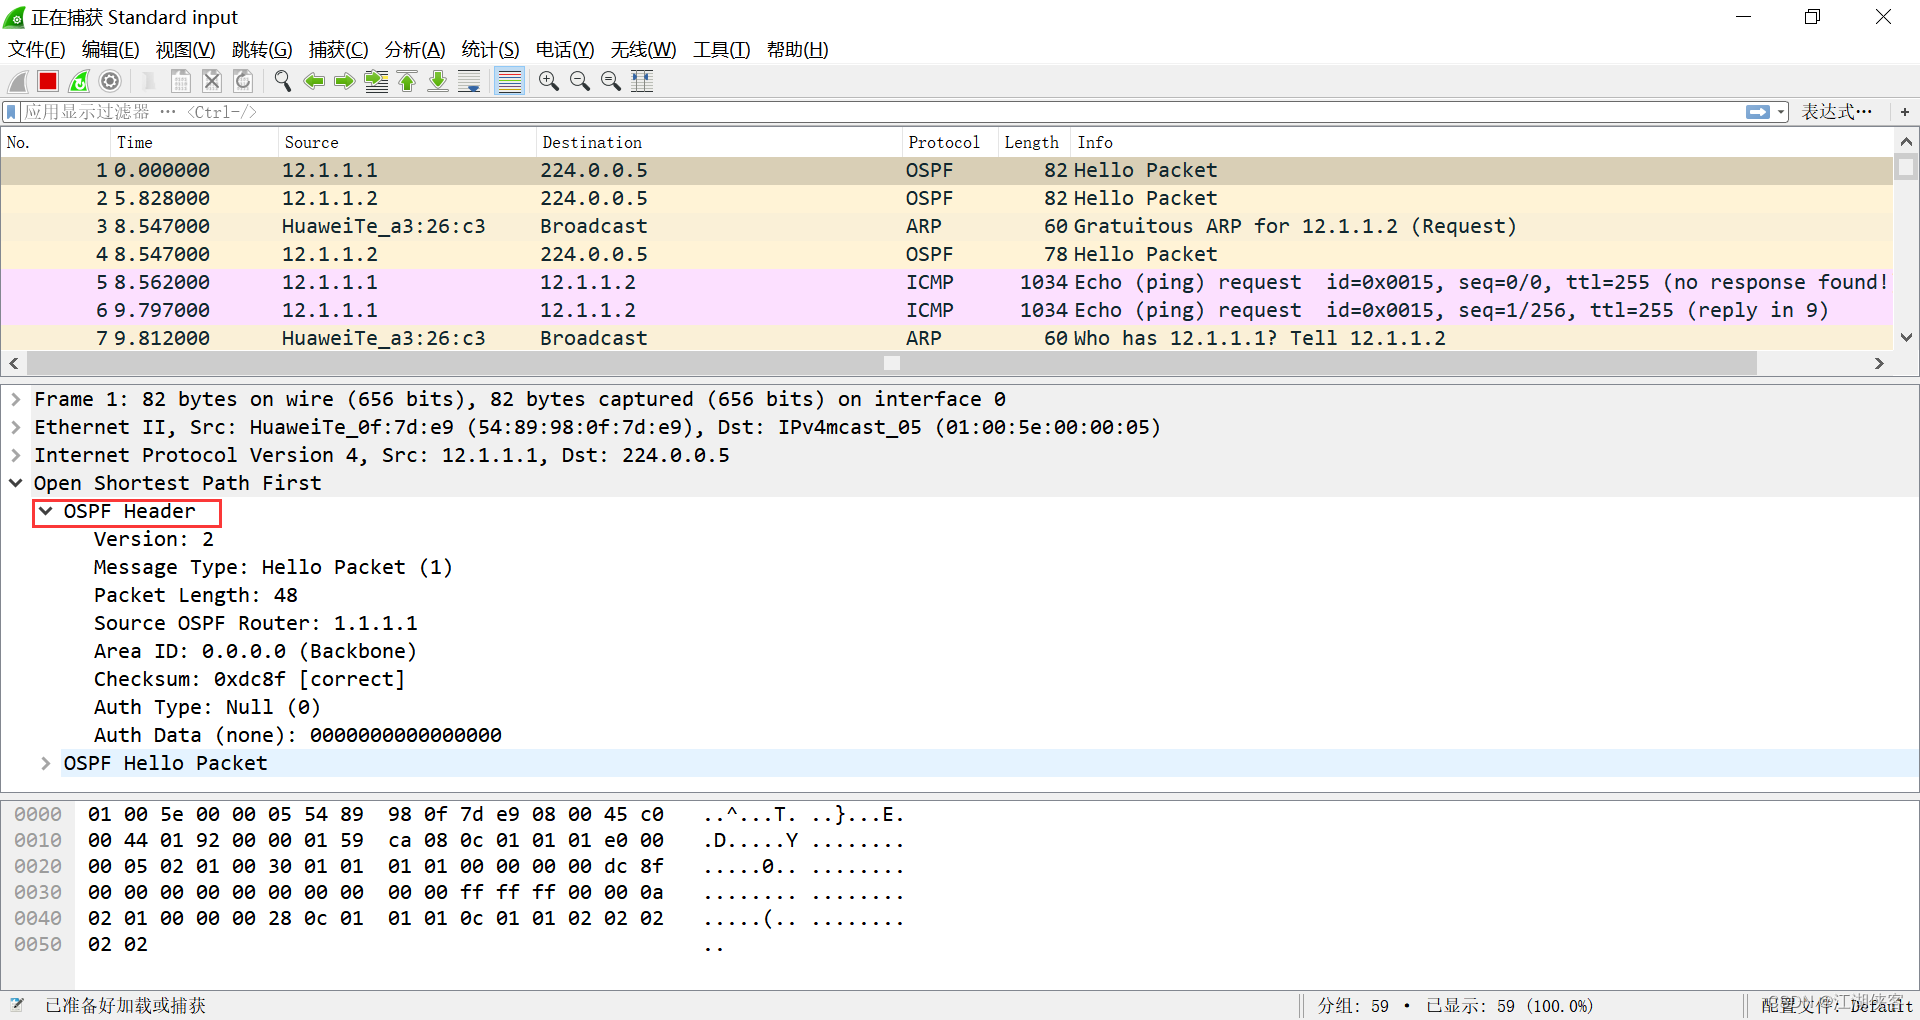This screenshot has height=1020, width=1920.
Task: Reset text zoom to normal size
Action: pyautogui.click(x=611, y=82)
